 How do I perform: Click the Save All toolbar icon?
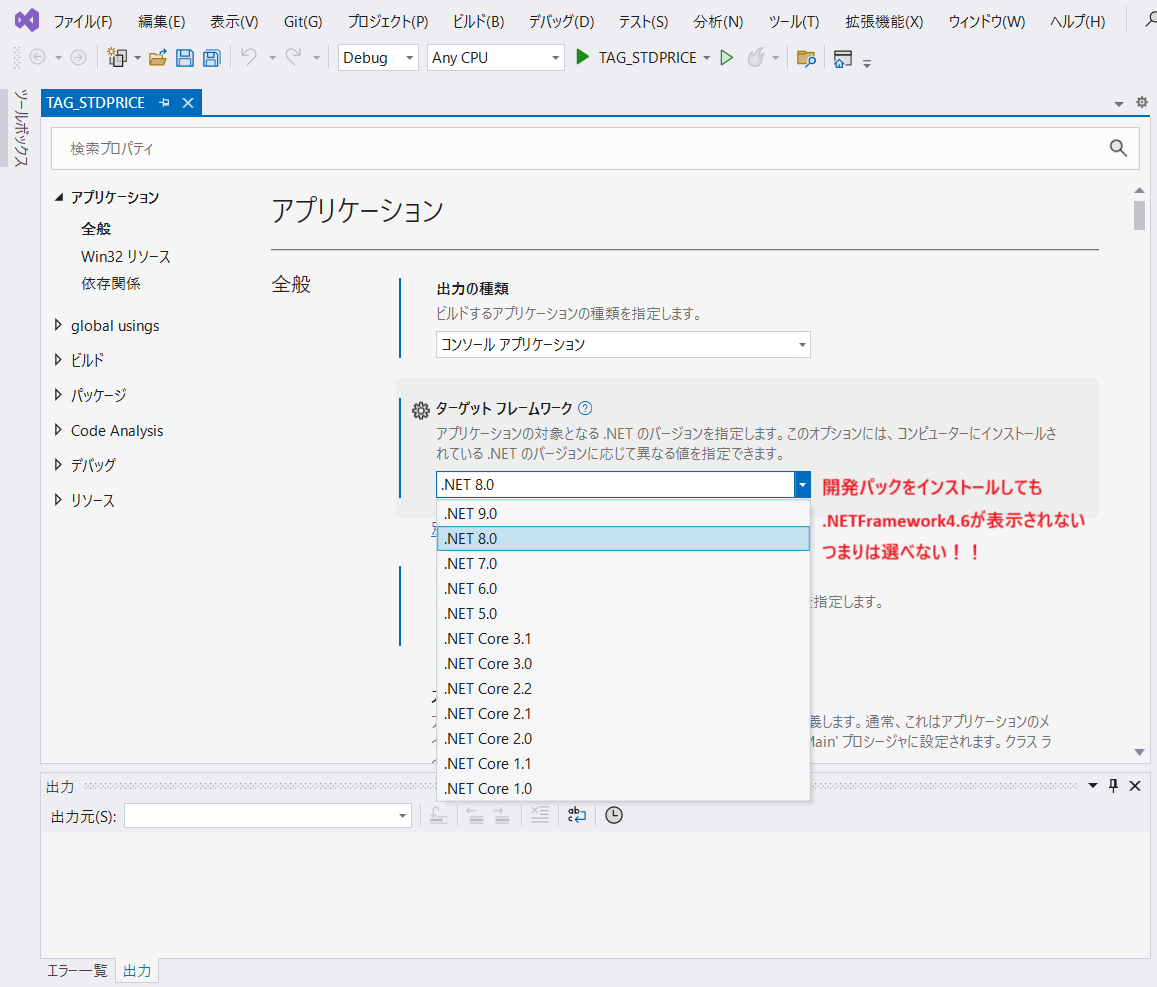coord(211,58)
